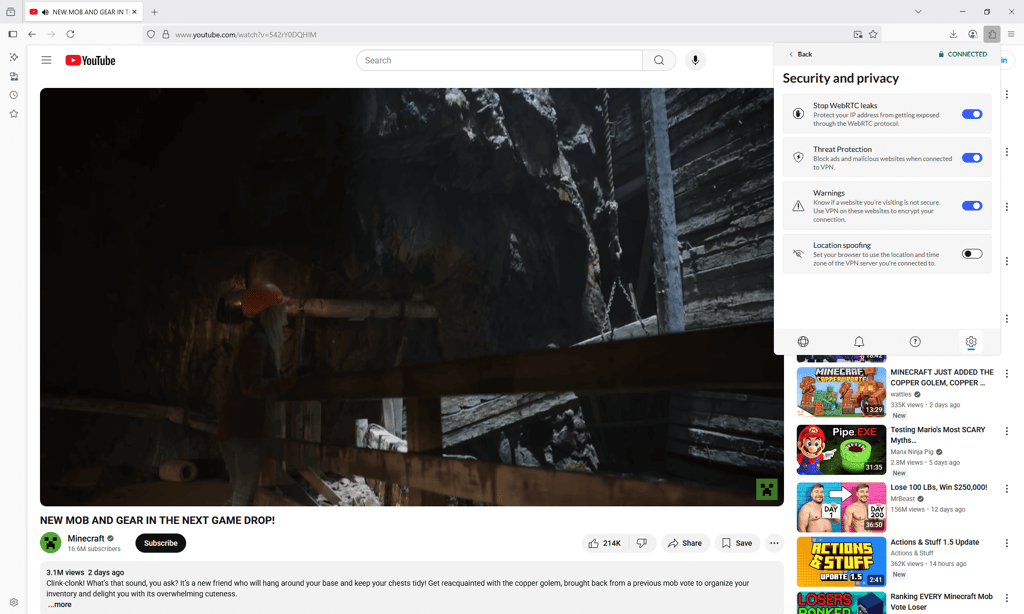Open the Pipe.EXE Mario video thumbnail
This screenshot has height=614, width=1024.
[841, 449]
